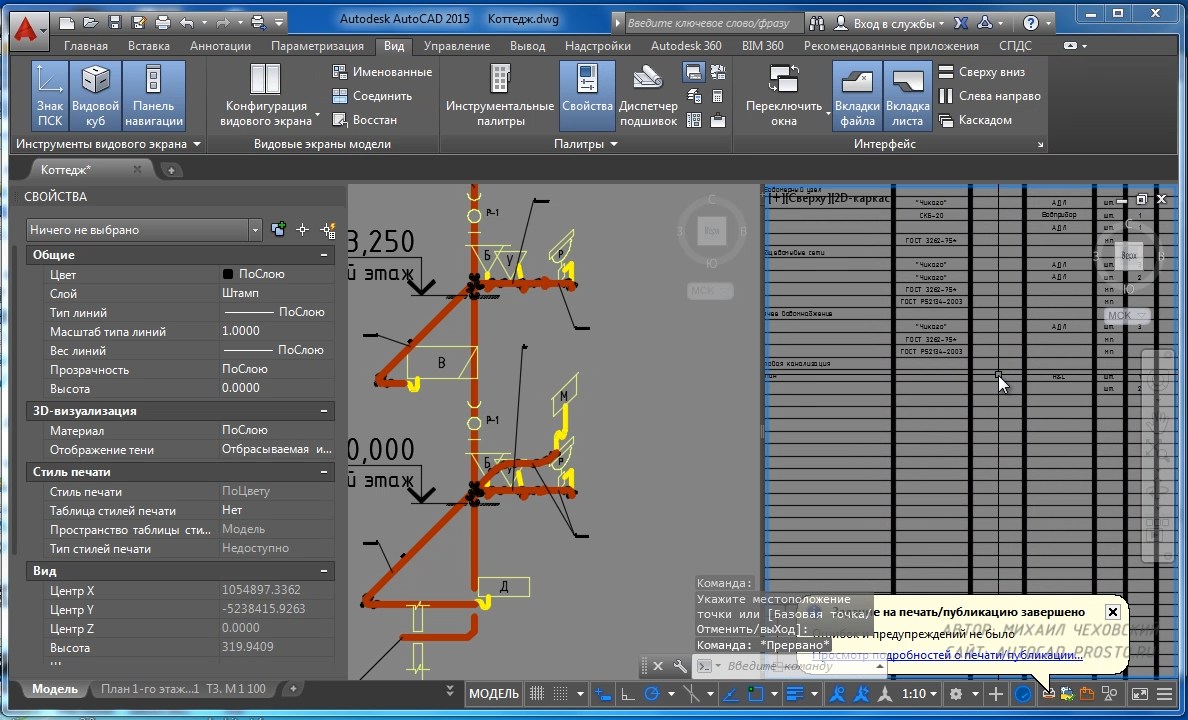Collapse the 3D-визуализация section
This screenshot has height=720, width=1188.
pyautogui.click(x=324, y=411)
